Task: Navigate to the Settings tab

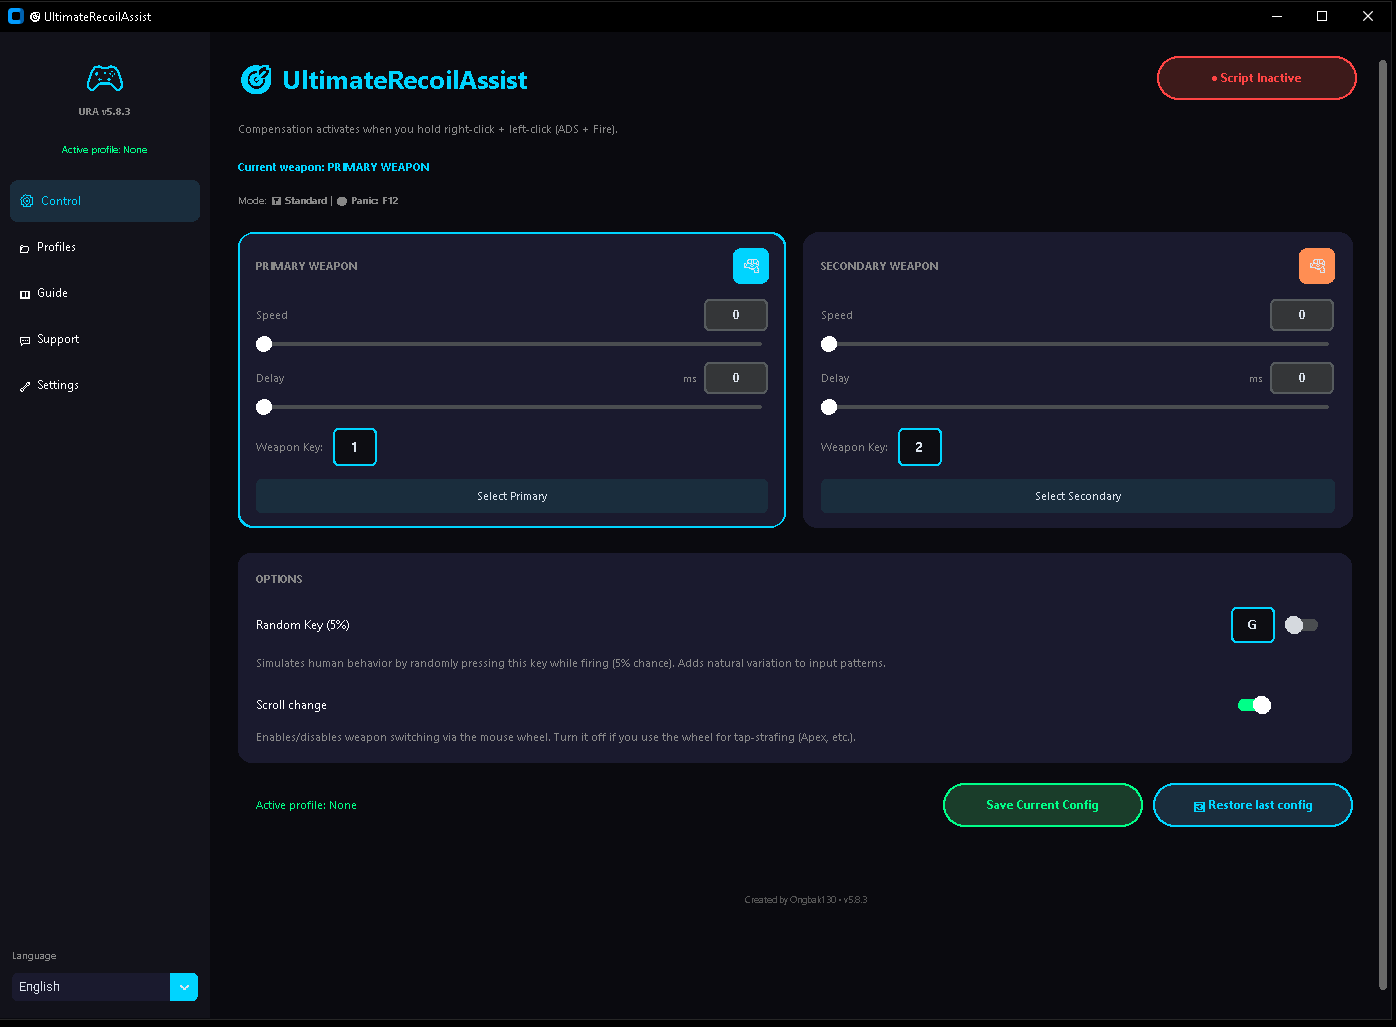Action: (x=105, y=385)
